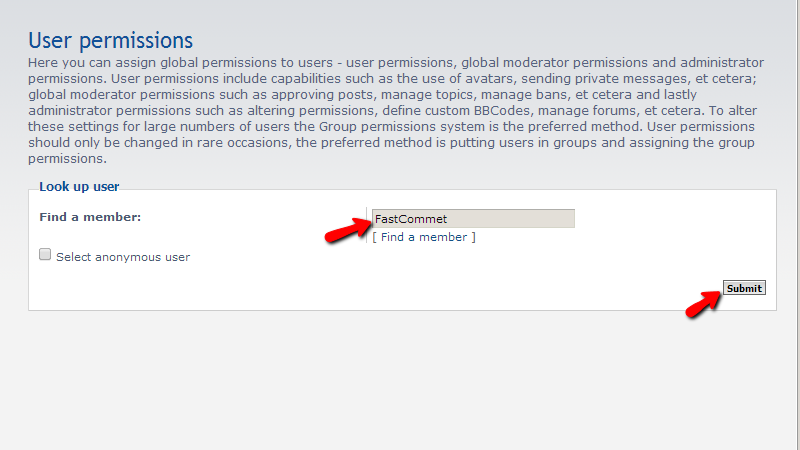800x450 pixels.
Task: Click the red arrow pointing at username field
Action: click(x=343, y=230)
